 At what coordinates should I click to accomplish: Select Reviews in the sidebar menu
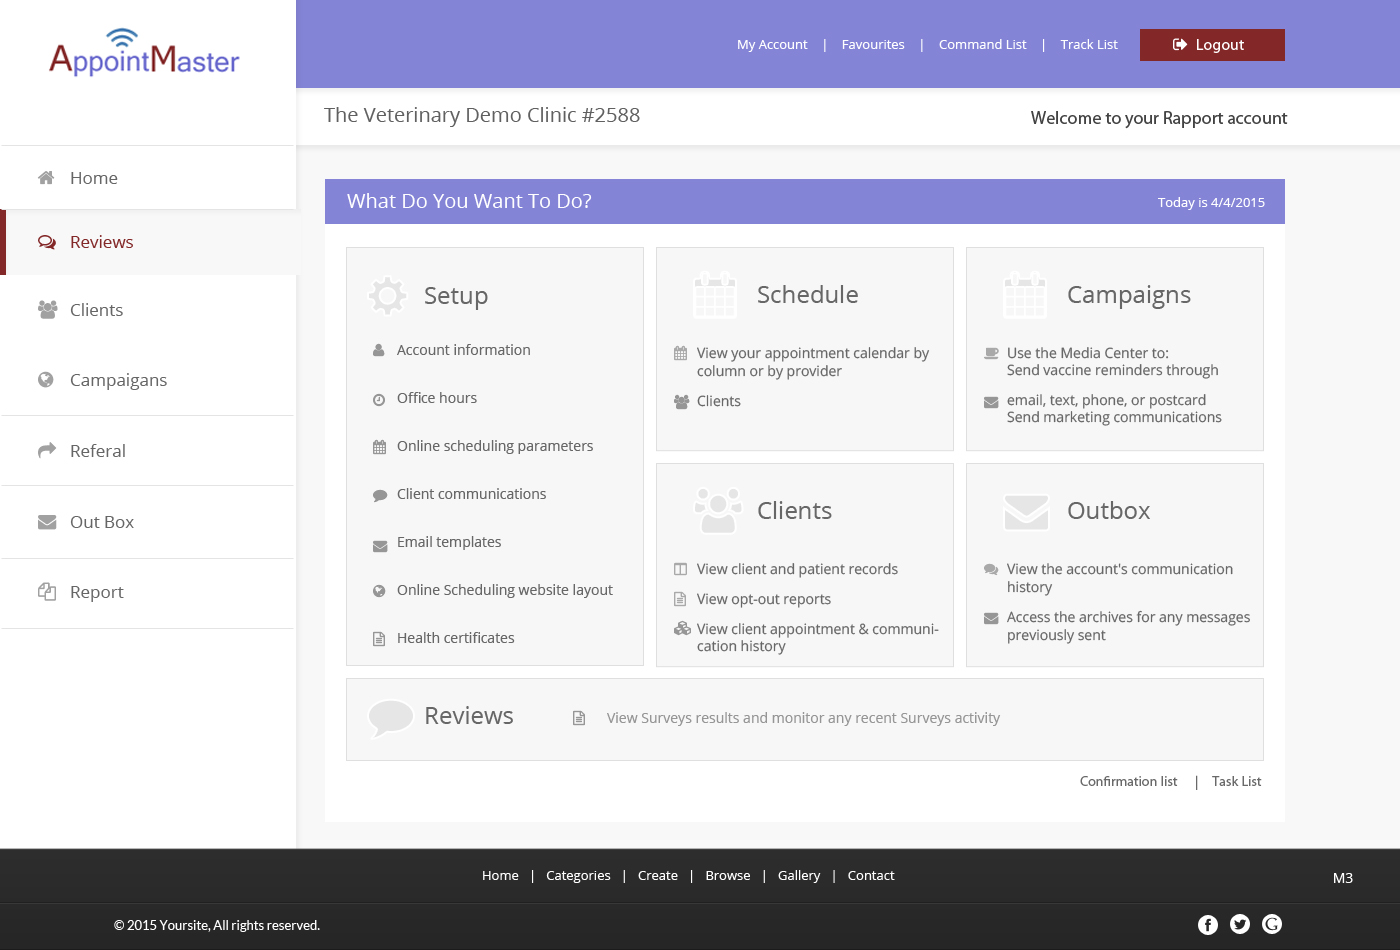101,242
